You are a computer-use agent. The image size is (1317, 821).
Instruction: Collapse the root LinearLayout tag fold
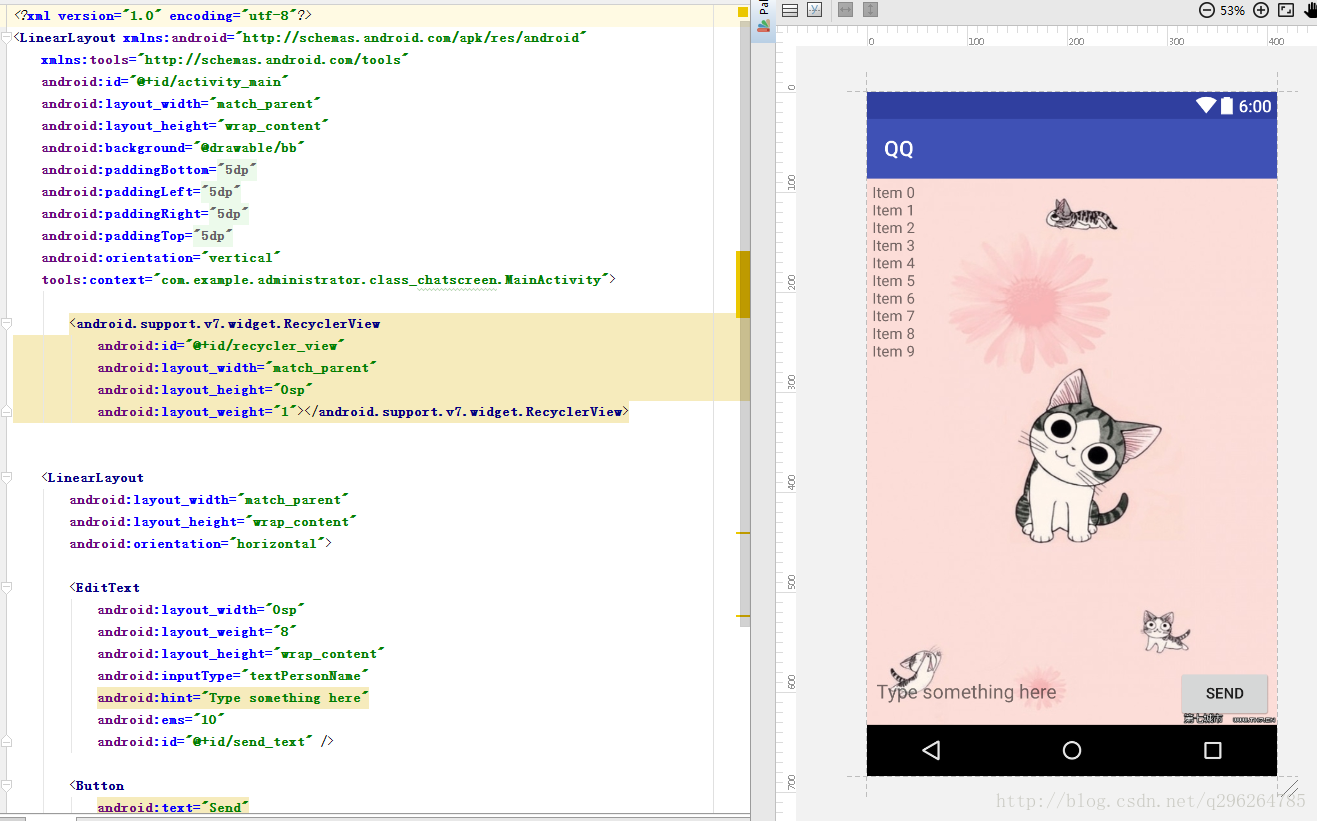pyautogui.click(x=6, y=38)
